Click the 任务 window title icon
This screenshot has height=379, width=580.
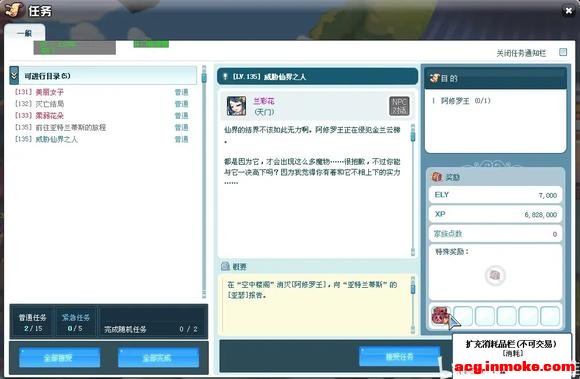click(x=14, y=10)
